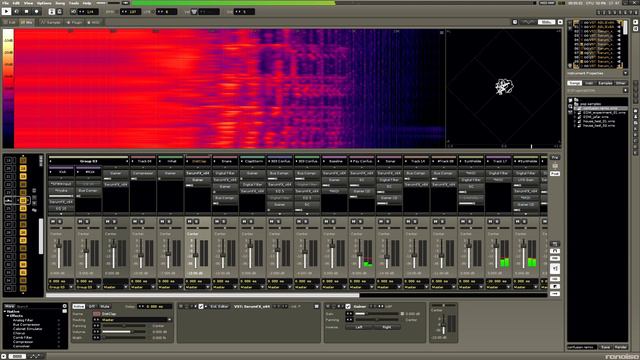Switch to the Instr. browser tab
Image resolution: width=640 pixels, height=360 pixels.
(589, 83)
